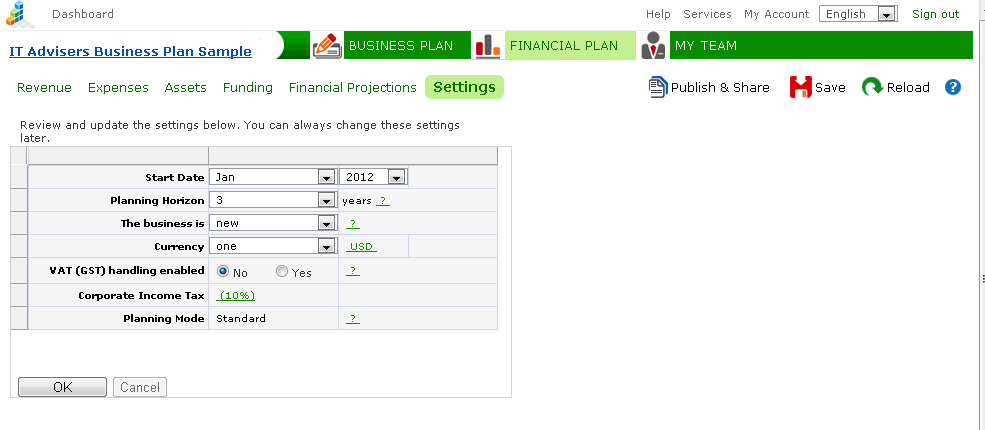Expand the Planning Horizon dropdown

tap(271, 201)
